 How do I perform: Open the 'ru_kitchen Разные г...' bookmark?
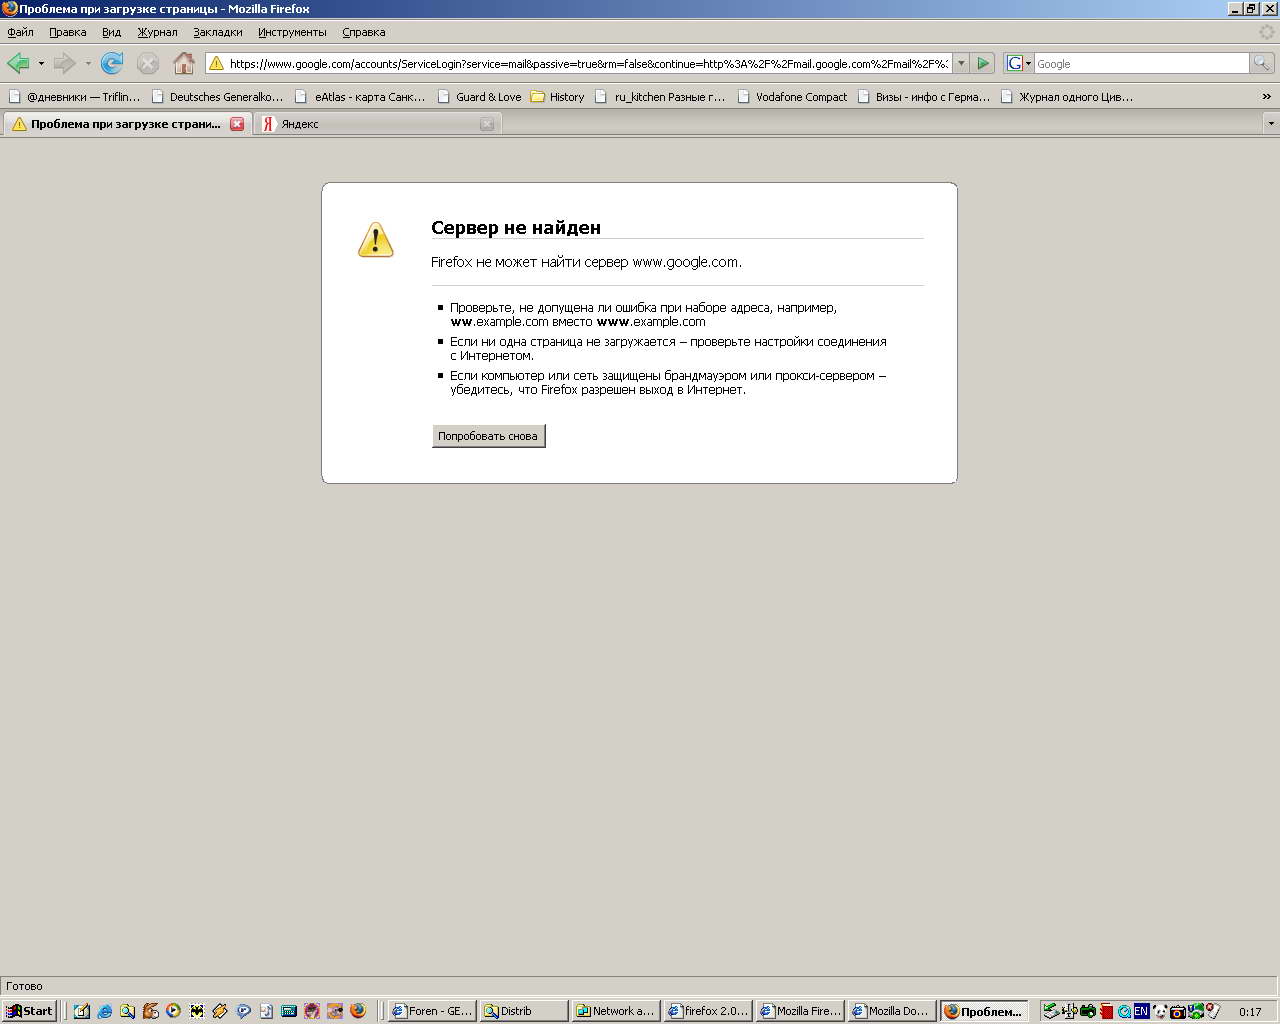(660, 97)
